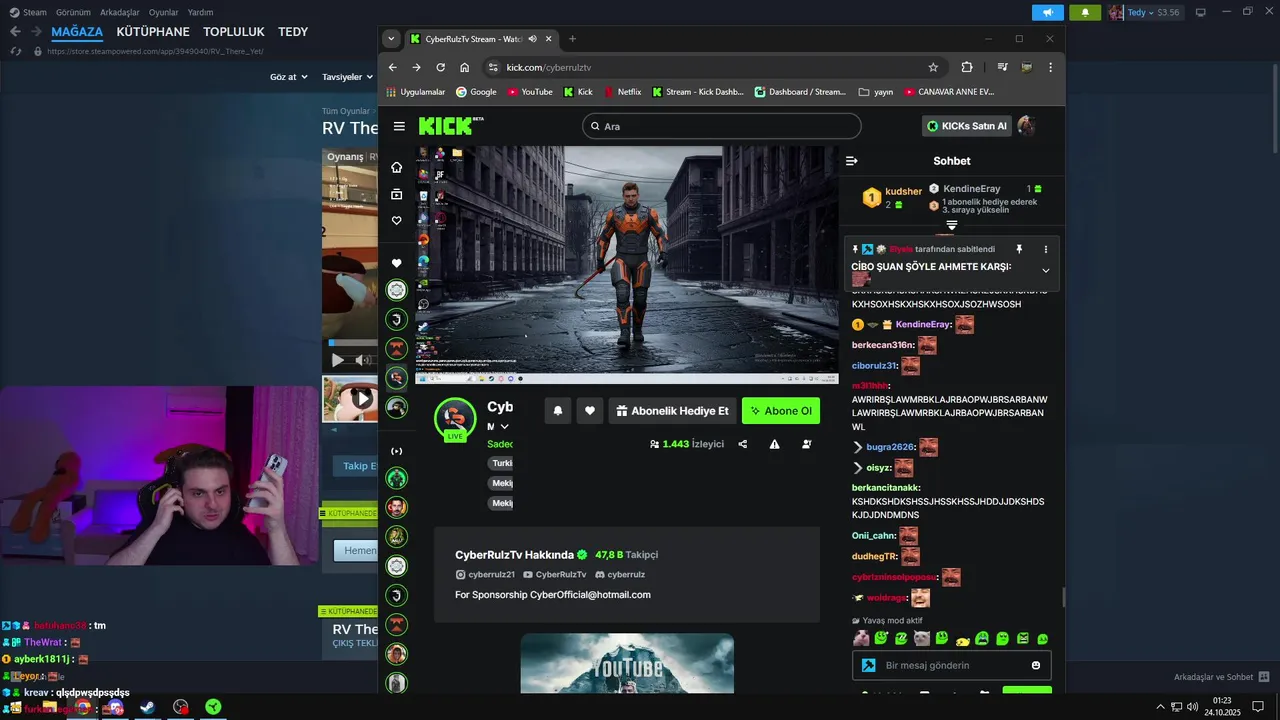Screen dimensions: 1280x720
Task: Click Abonelik Hediye Et button
Action: tap(672, 411)
